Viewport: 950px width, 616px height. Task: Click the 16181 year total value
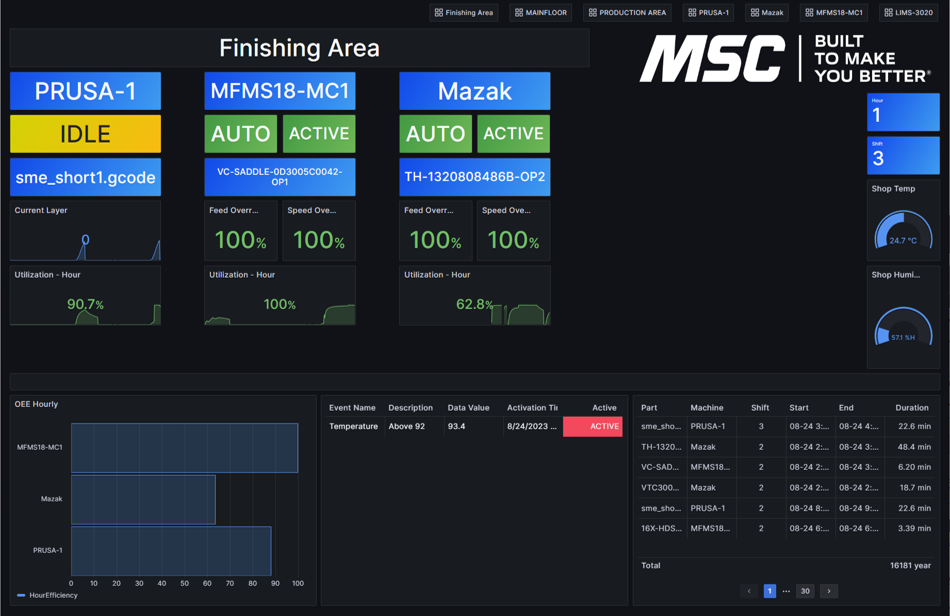(910, 566)
